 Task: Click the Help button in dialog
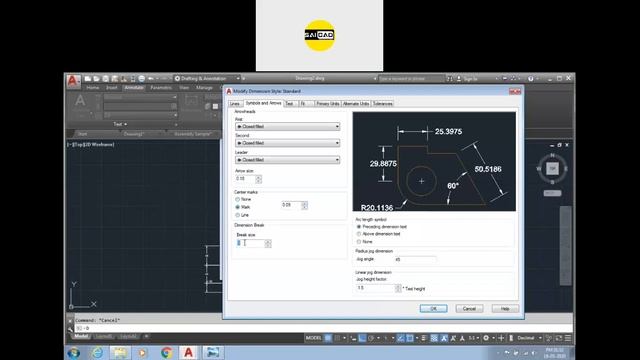pos(505,309)
